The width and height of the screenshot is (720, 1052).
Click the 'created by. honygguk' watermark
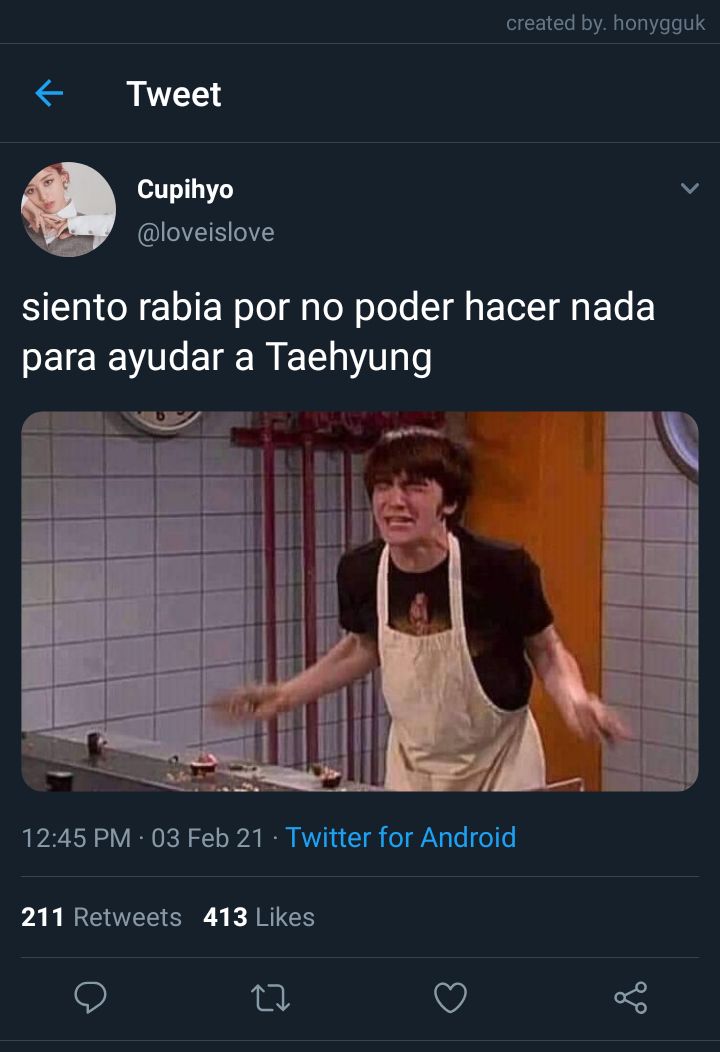tap(605, 23)
